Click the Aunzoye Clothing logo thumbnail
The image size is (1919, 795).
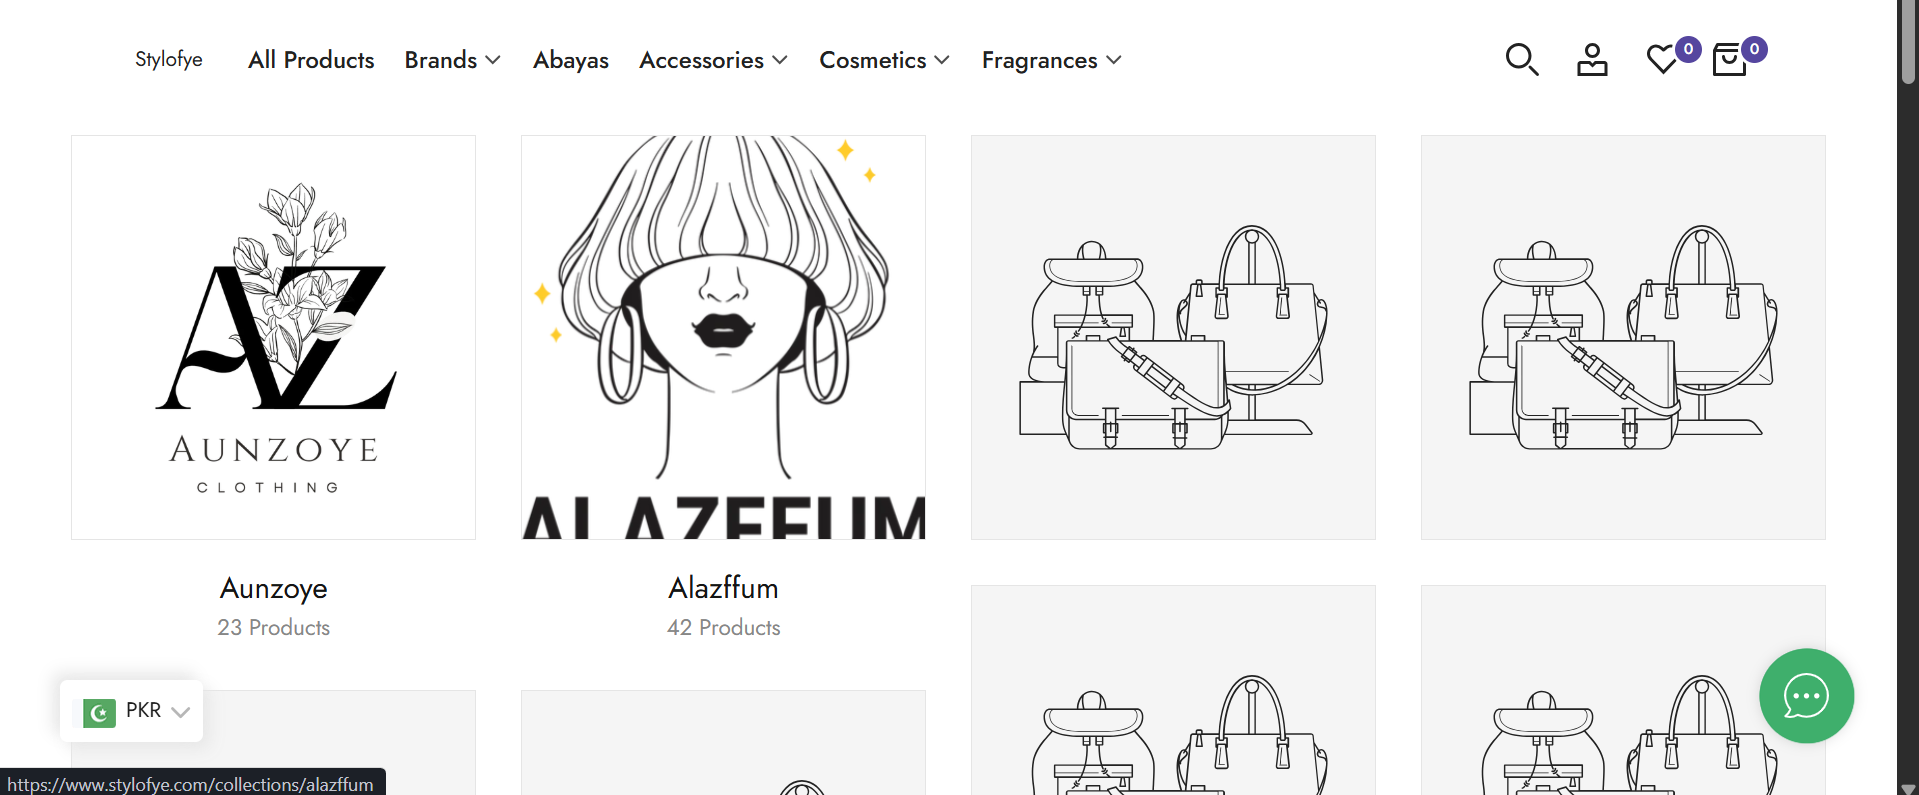pos(274,338)
